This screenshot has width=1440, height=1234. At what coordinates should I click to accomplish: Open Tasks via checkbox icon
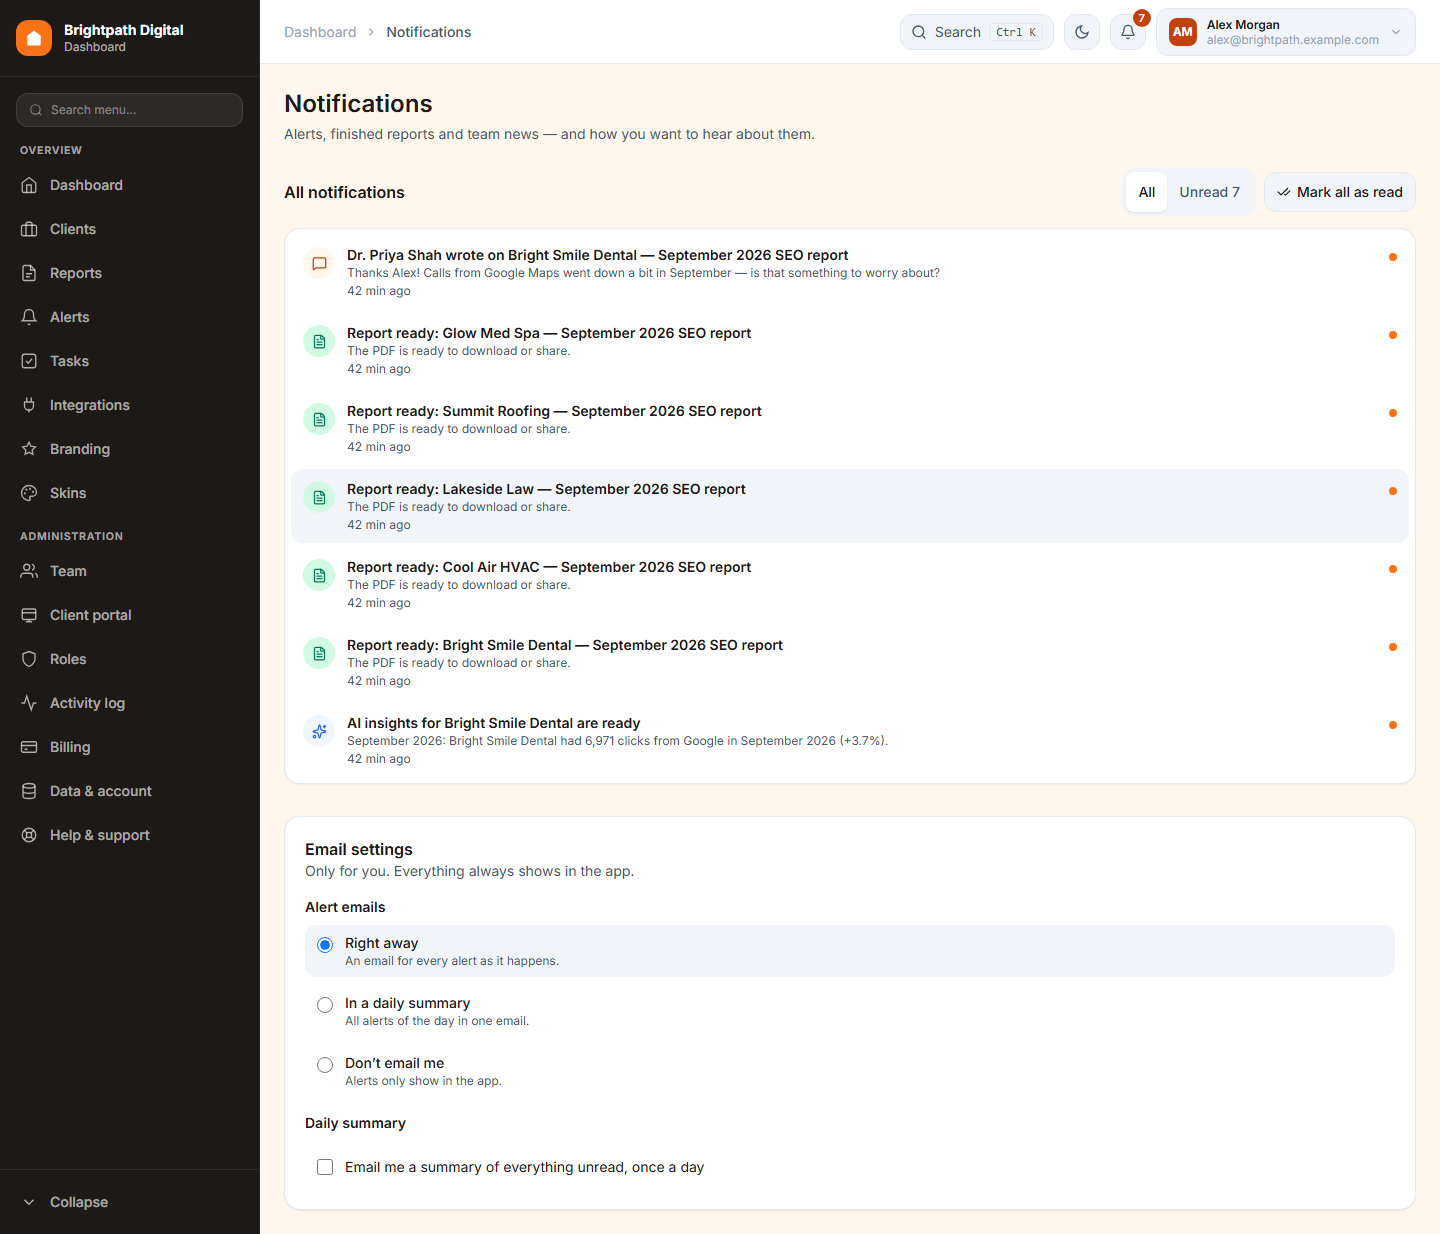click(29, 361)
